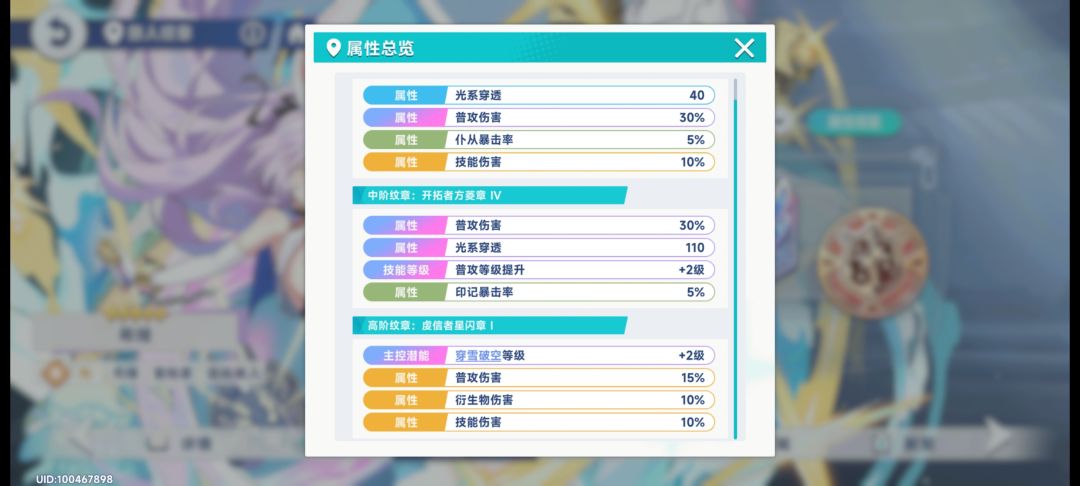1080x486 pixels.
Task: Select the 衍生物伤害 10% row
Action: pyautogui.click(x=539, y=400)
